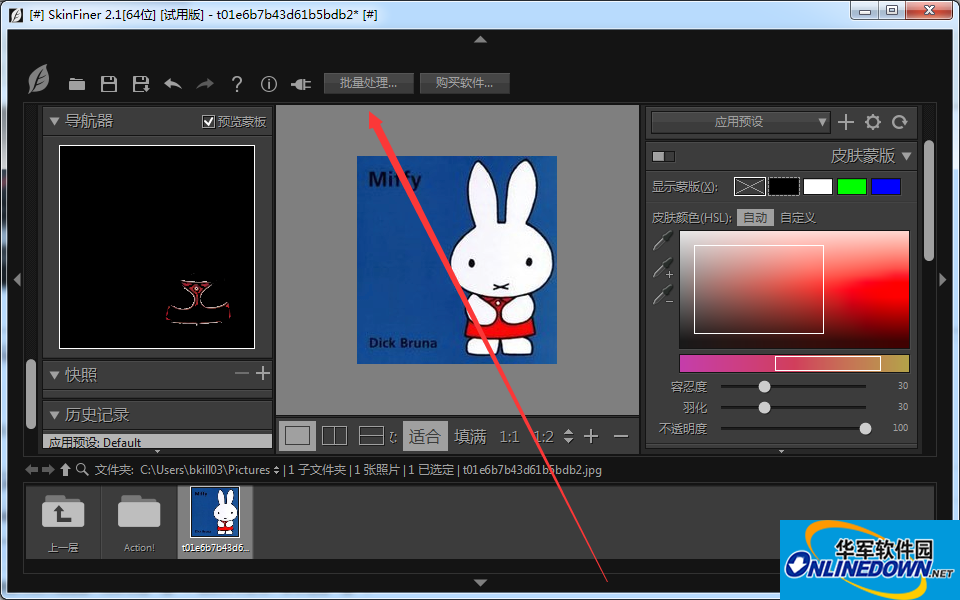Collapse the 导航器 panel

[x=54, y=121]
